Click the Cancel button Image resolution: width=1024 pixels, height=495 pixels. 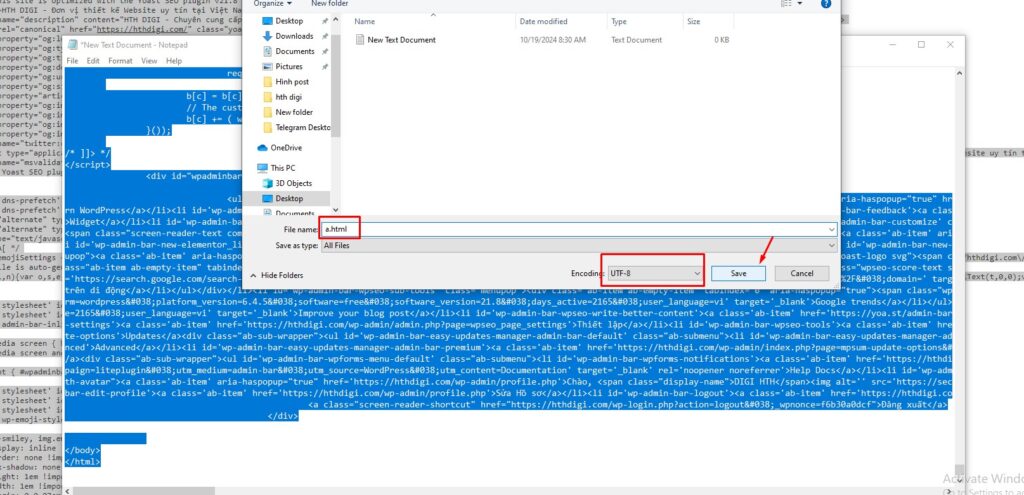point(802,273)
